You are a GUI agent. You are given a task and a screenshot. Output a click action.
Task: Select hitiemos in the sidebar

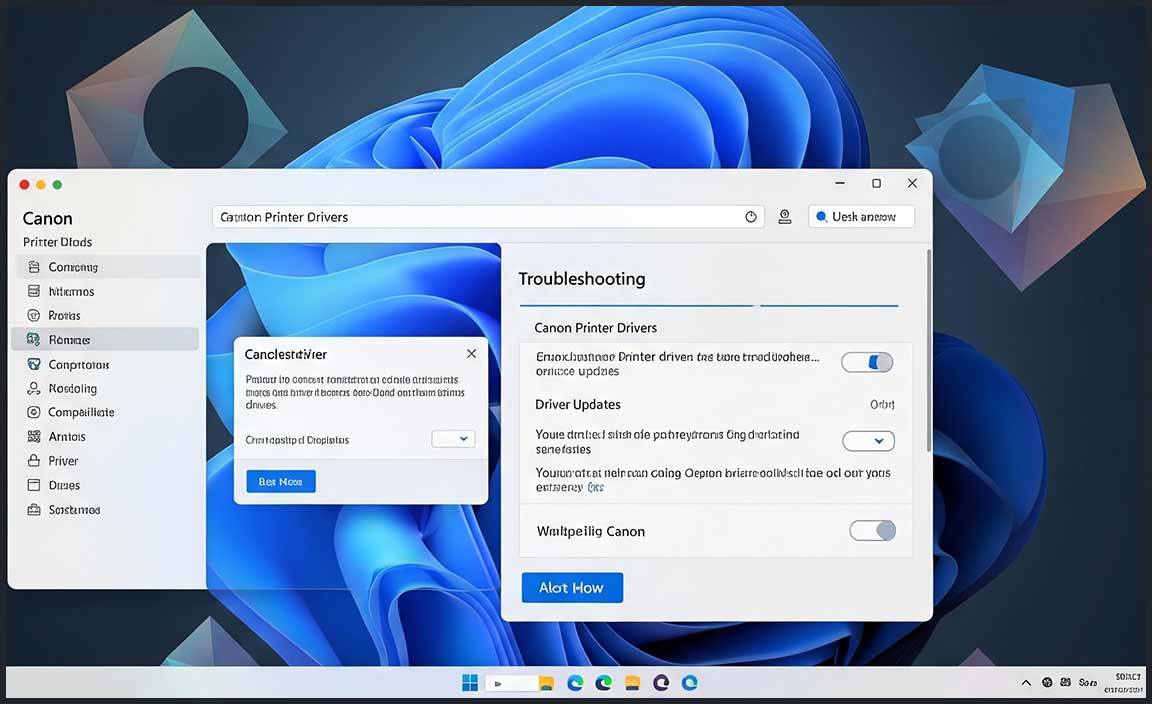(108, 291)
